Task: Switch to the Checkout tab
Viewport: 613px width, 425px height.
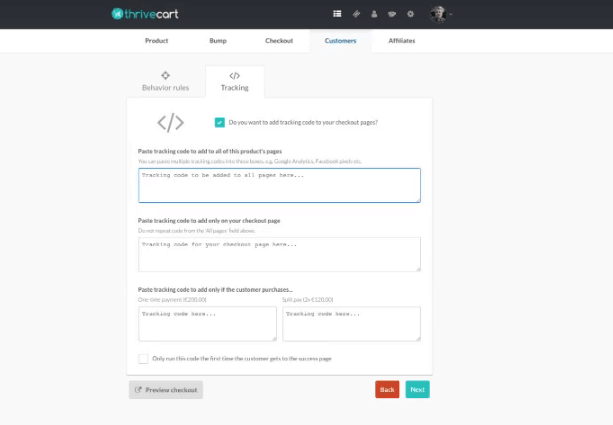Action: (x=279, y=41)
